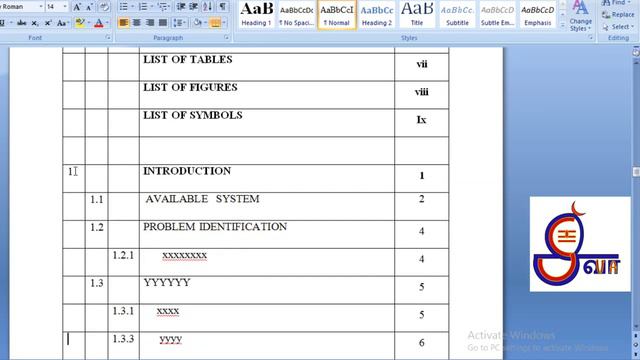Click the 1.3.3 section number cell
Viewport: 640px width, 360px height.
pyautogui.click(x=124, y=346)
